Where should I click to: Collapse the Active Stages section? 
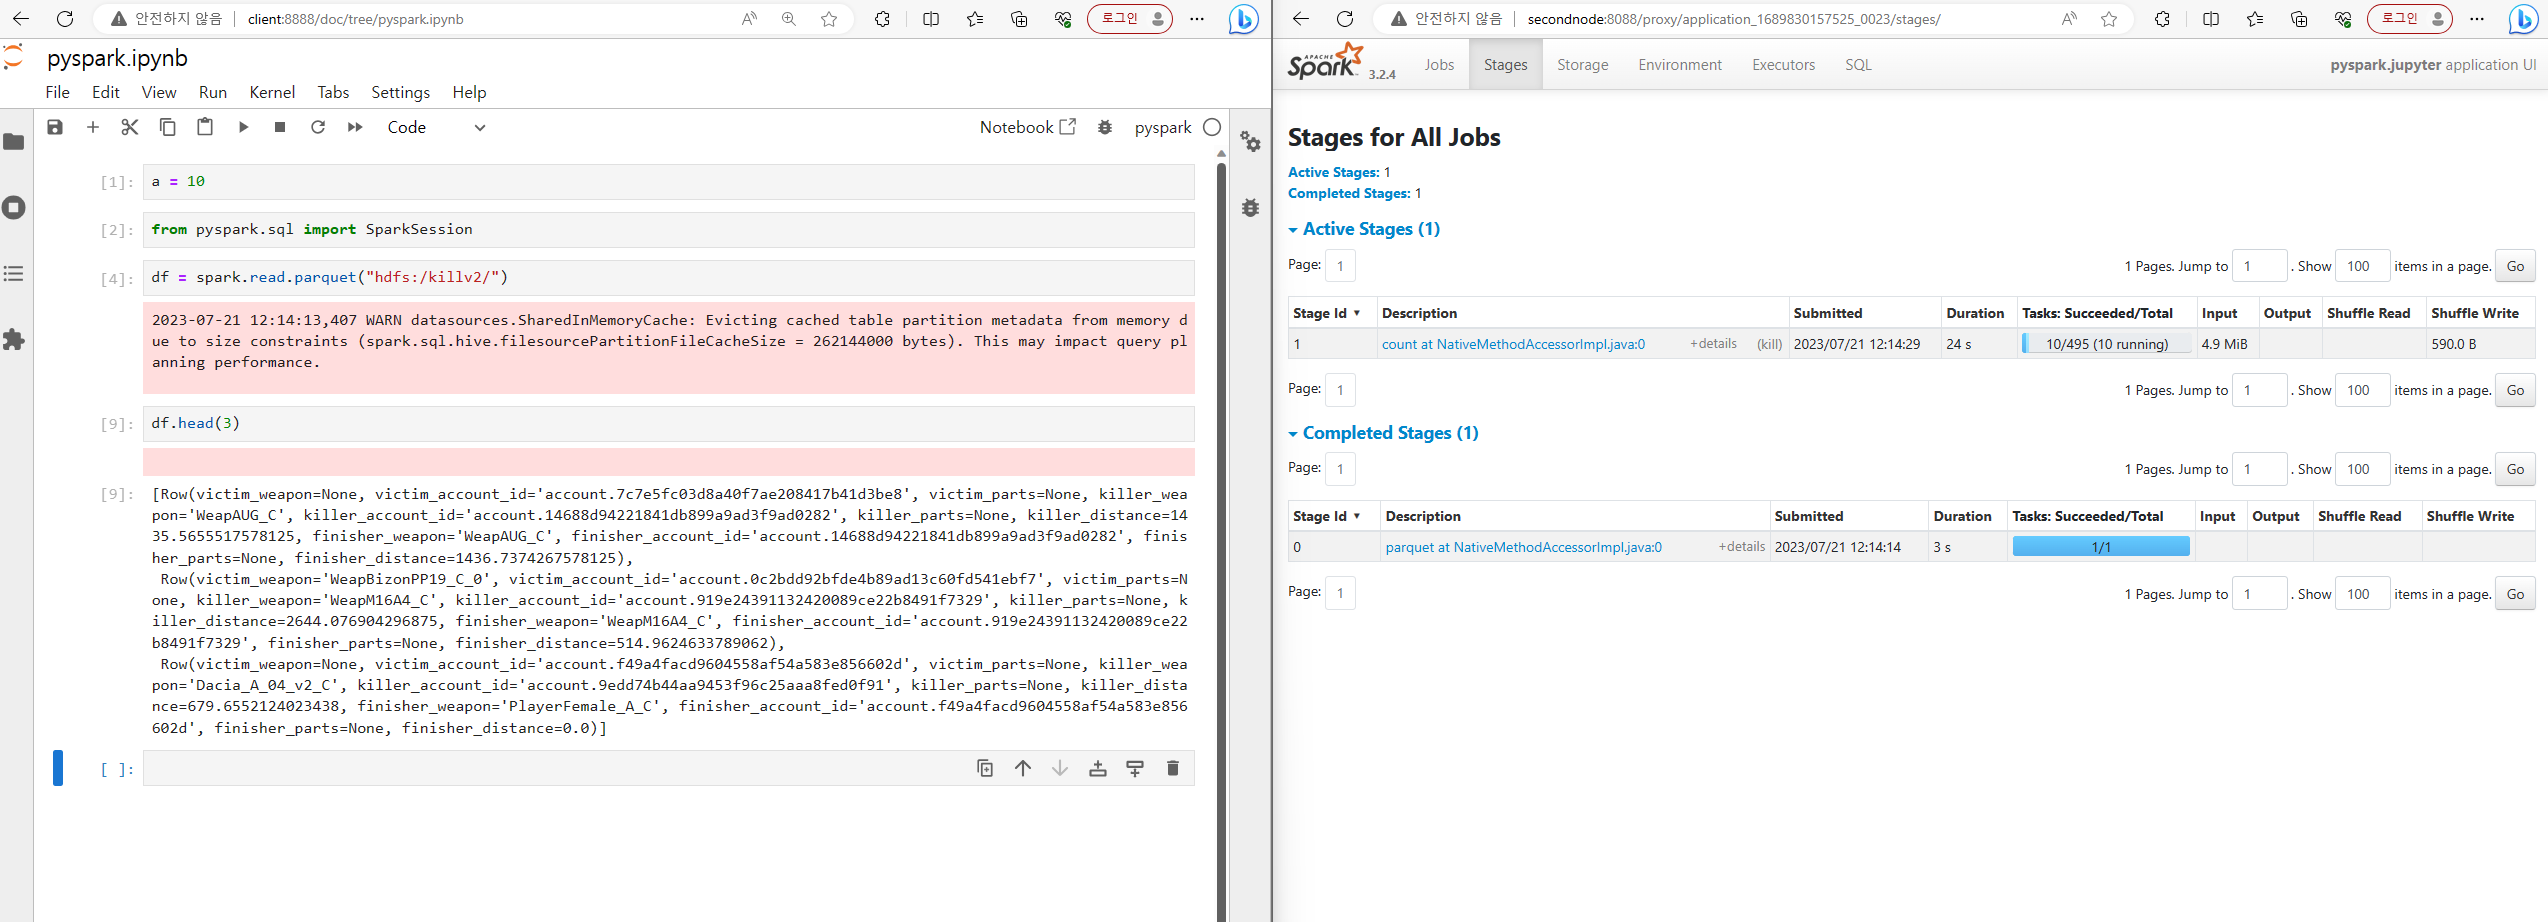[x=1364, y=229]
